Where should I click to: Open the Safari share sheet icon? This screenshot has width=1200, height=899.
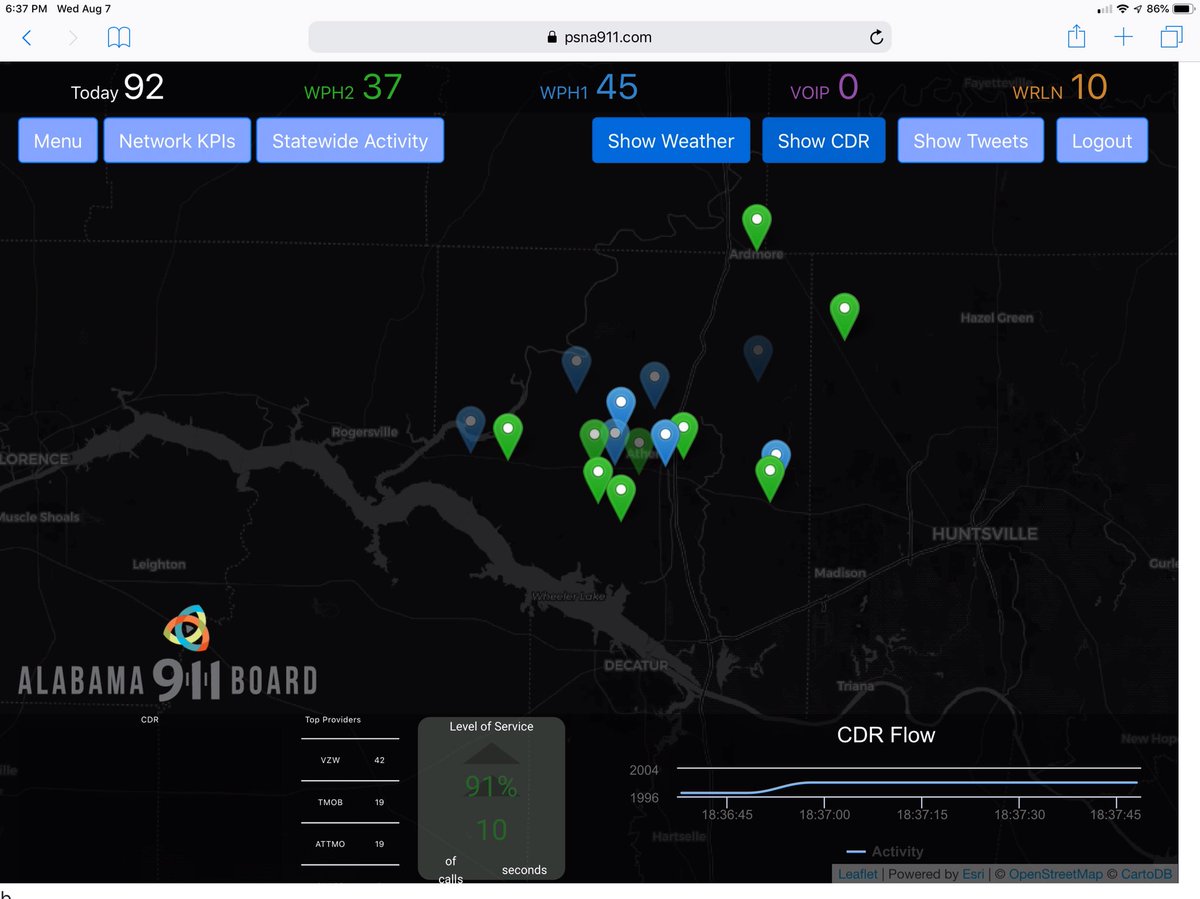tap(1076, 37)
